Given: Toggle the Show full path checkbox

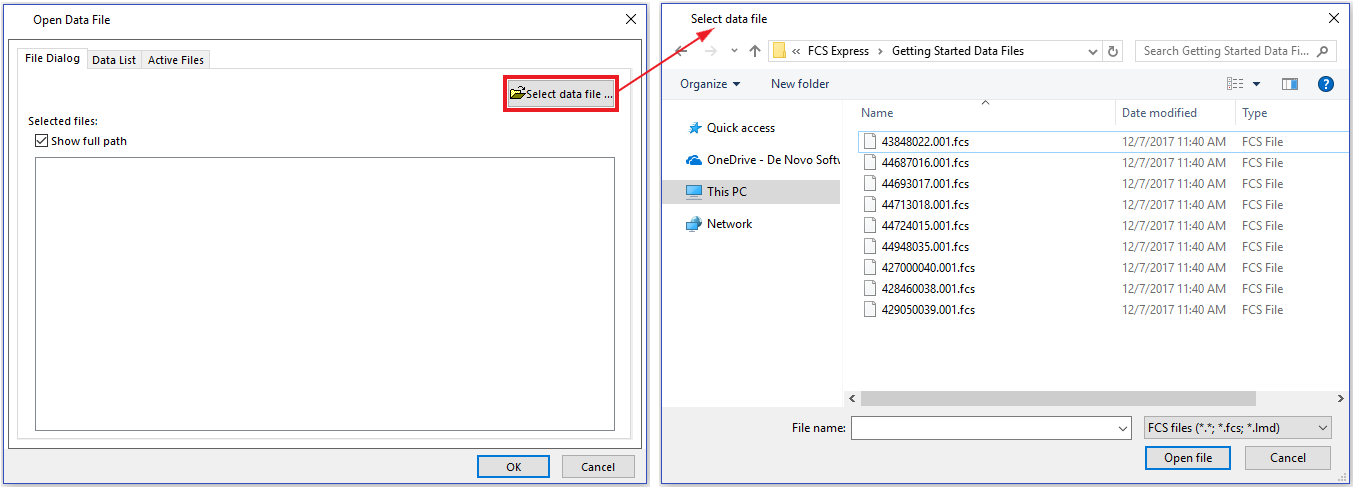Looking at the screenshot, I should point(41,141).
